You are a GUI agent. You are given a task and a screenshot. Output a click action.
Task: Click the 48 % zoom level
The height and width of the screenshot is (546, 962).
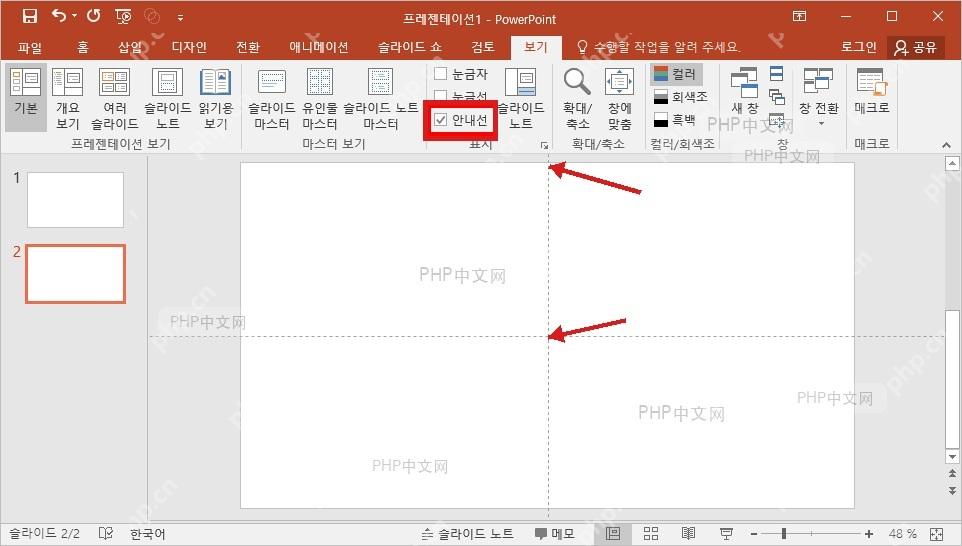(x=902, y=534)
